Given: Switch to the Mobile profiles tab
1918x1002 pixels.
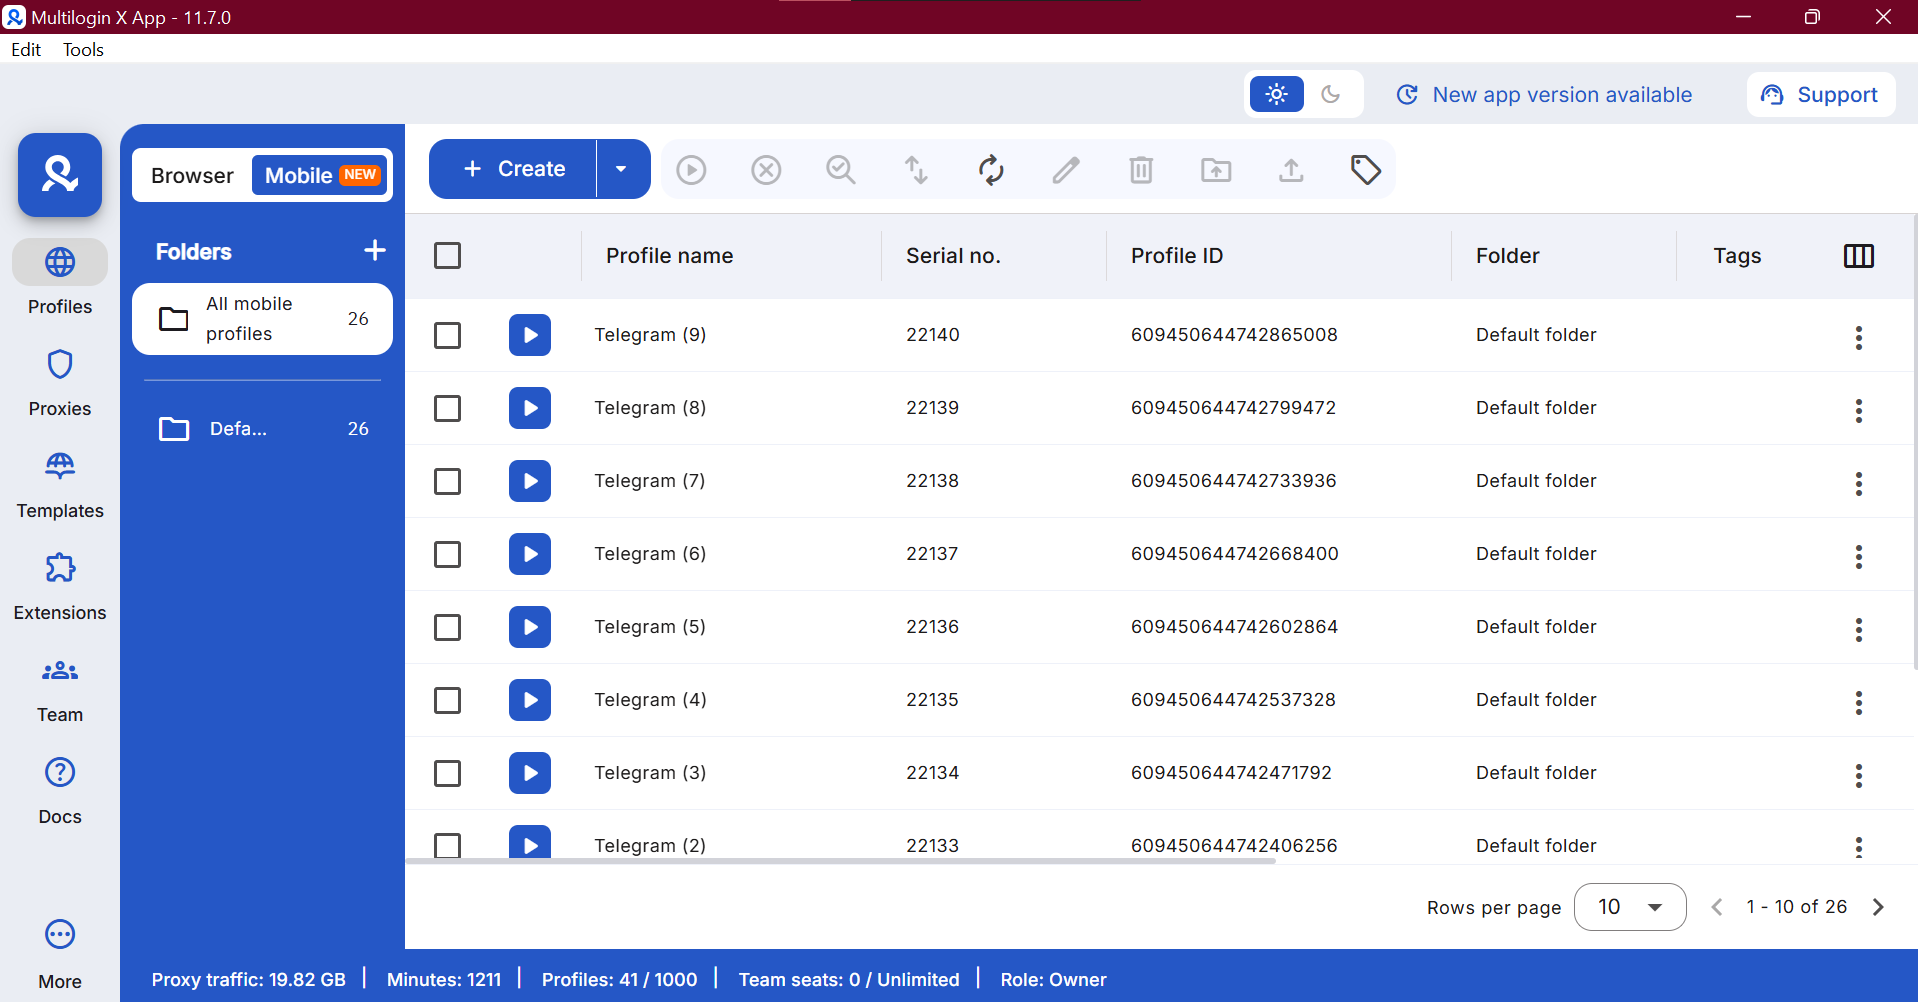Looking at the screenshot, I should click(298, 175).
